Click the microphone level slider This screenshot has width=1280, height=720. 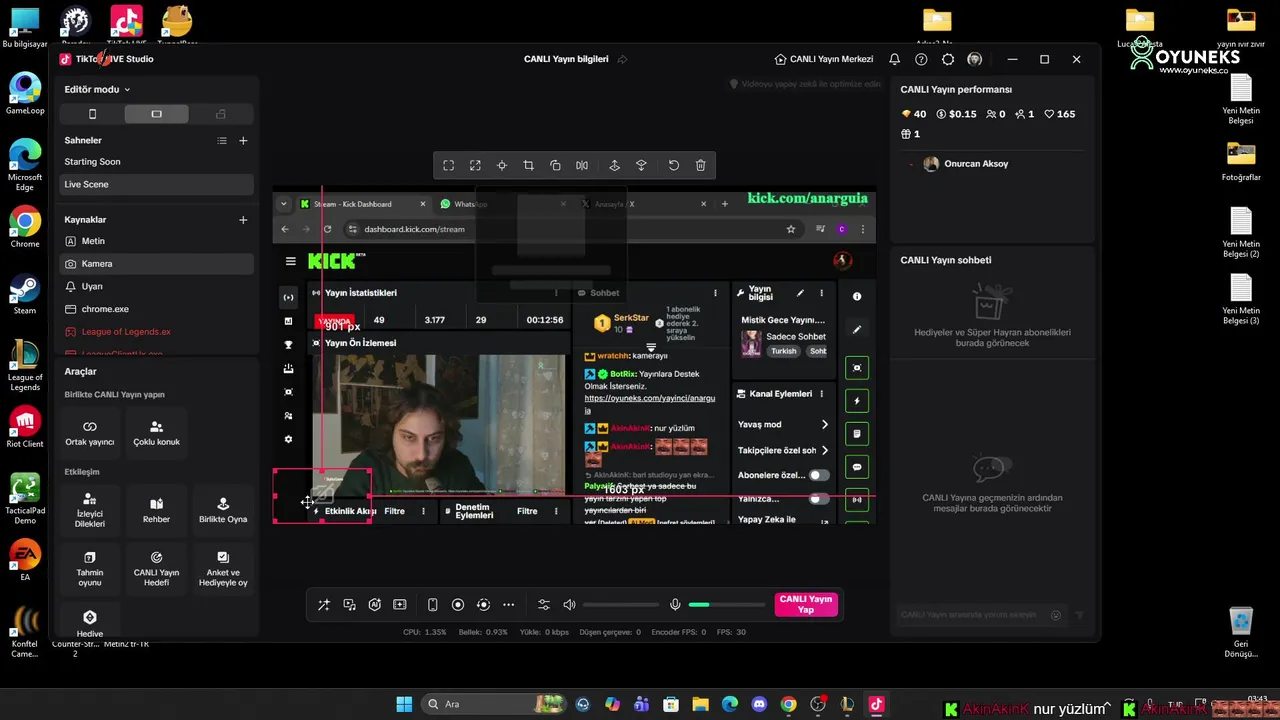[727, 605]
